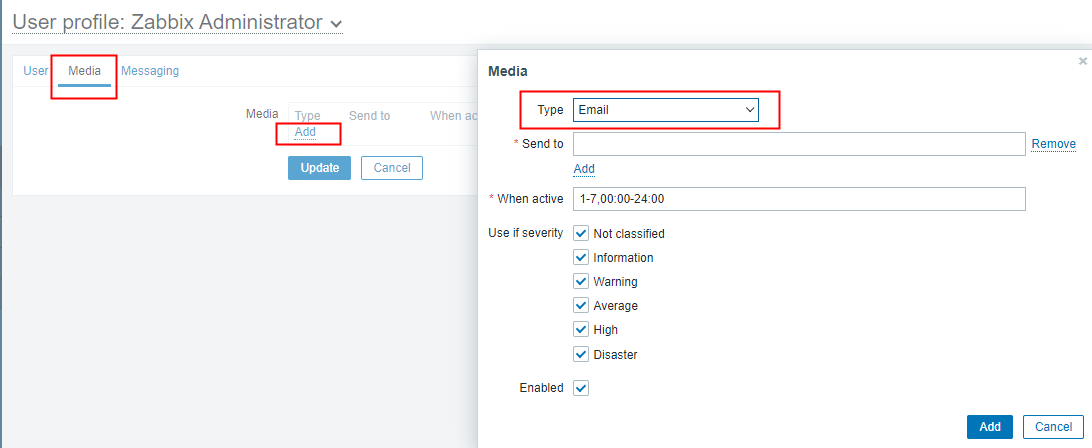Open the Type dropdown showing Email
1092x448 pixels.
pyautogui.click(x=665, y=110)
